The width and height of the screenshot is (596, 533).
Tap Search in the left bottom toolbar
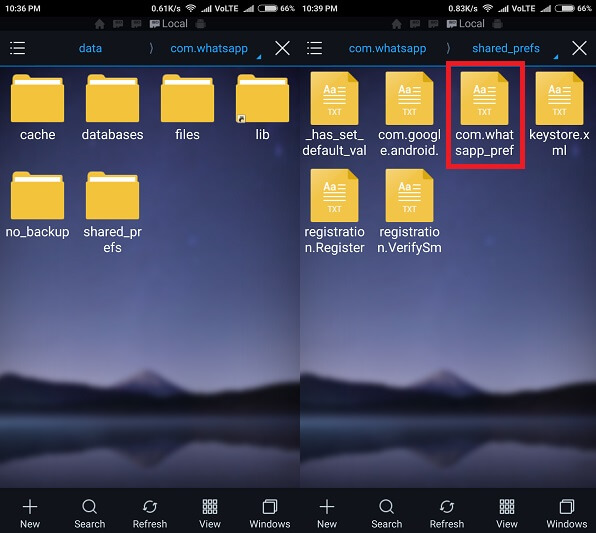pos(90,514)
